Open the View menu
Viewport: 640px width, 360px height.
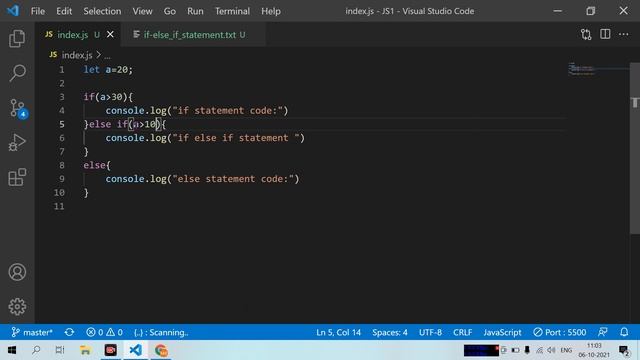pyautogui.click(x=142, y=11)
